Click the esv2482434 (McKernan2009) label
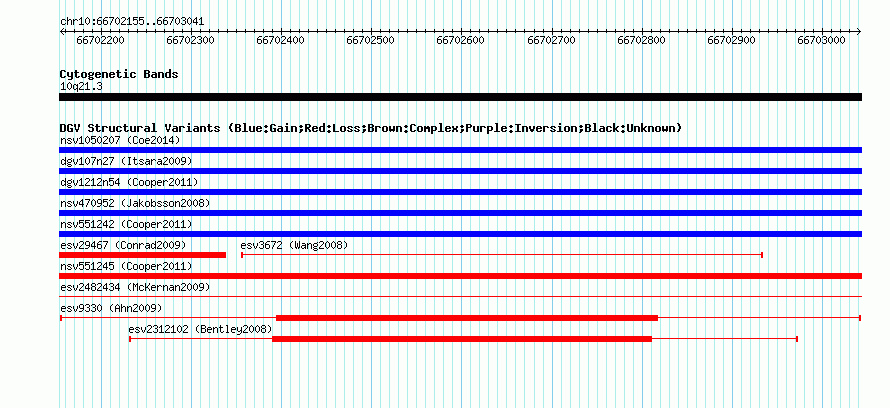Screen dimensions: 890x408 pos(135,287)
